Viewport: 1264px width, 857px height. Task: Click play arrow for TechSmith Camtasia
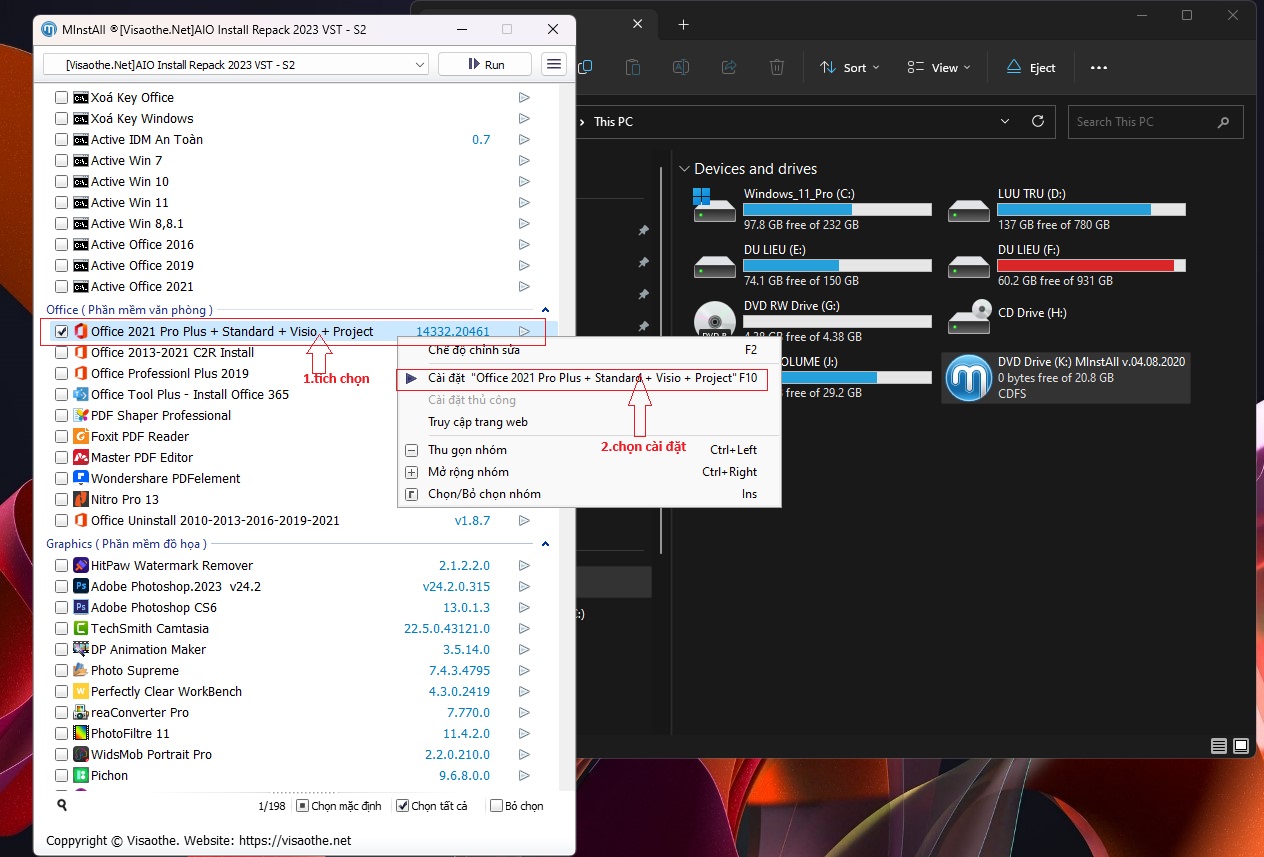(x=524, y=629)
